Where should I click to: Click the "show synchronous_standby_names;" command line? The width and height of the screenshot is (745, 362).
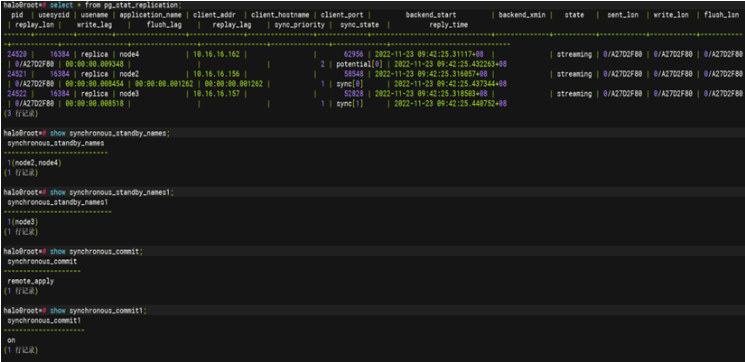86,133
